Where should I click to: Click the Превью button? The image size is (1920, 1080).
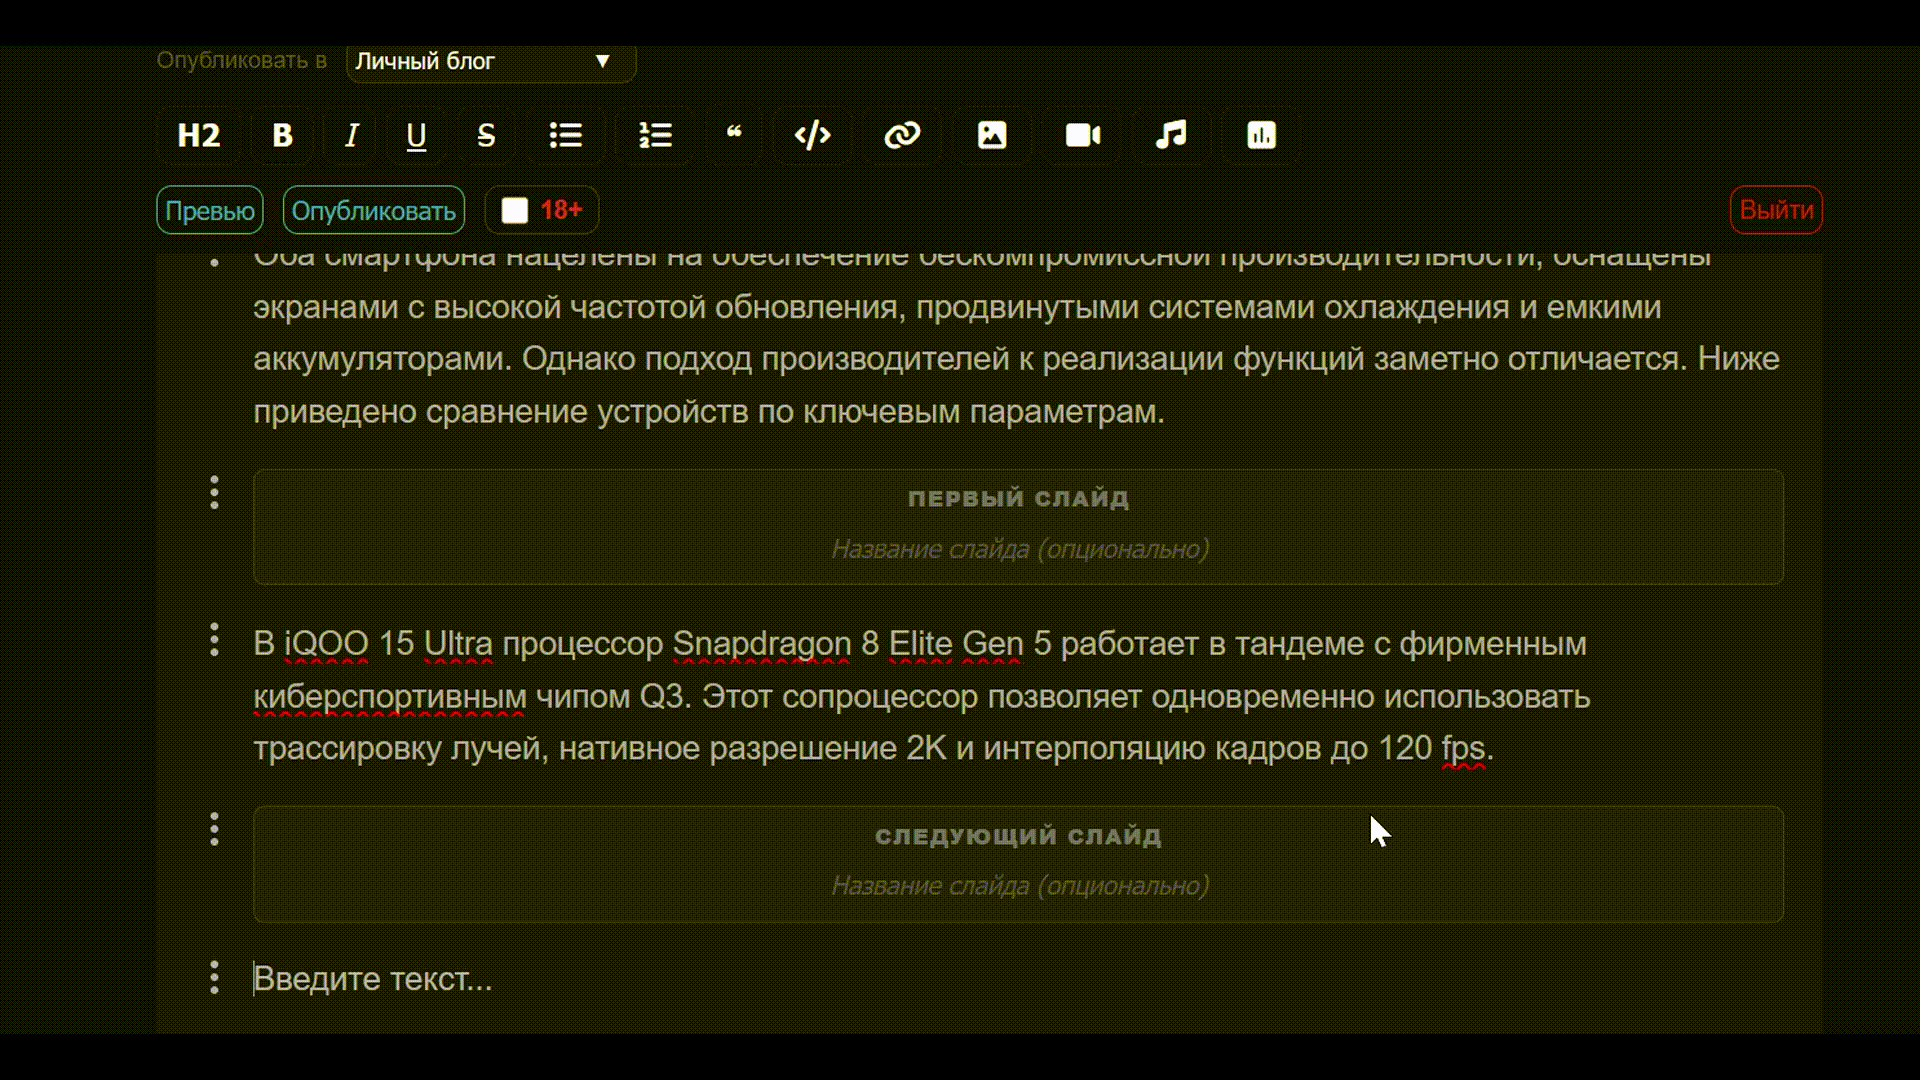(209, 210)
